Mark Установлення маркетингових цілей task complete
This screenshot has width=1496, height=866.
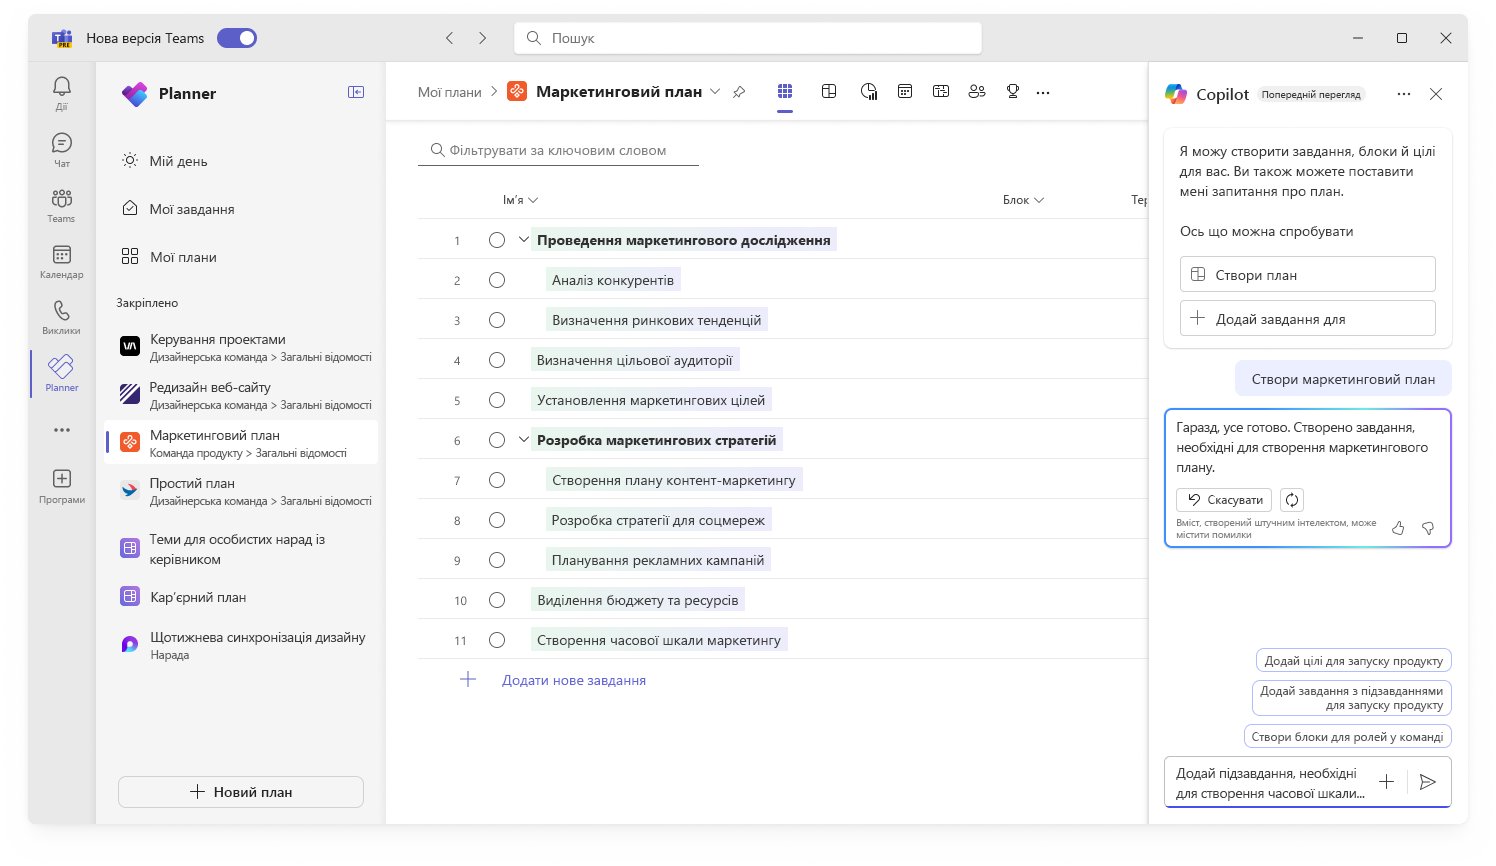pyautogui.click(x=497, y=400)
